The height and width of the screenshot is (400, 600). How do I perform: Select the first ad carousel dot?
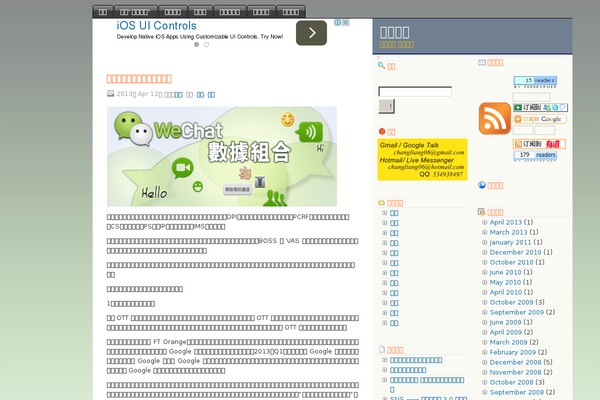tap(196, 44)
